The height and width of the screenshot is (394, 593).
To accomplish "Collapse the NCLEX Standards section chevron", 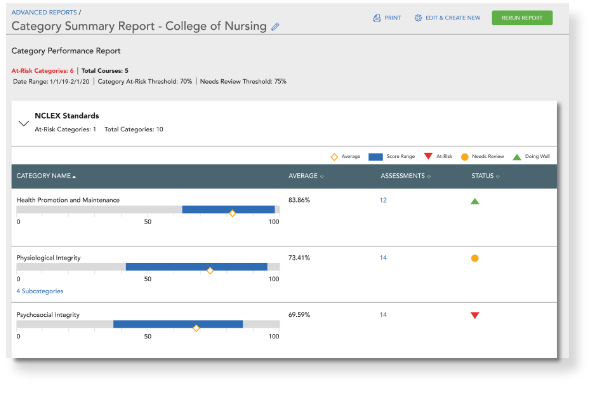I will 23,123.
